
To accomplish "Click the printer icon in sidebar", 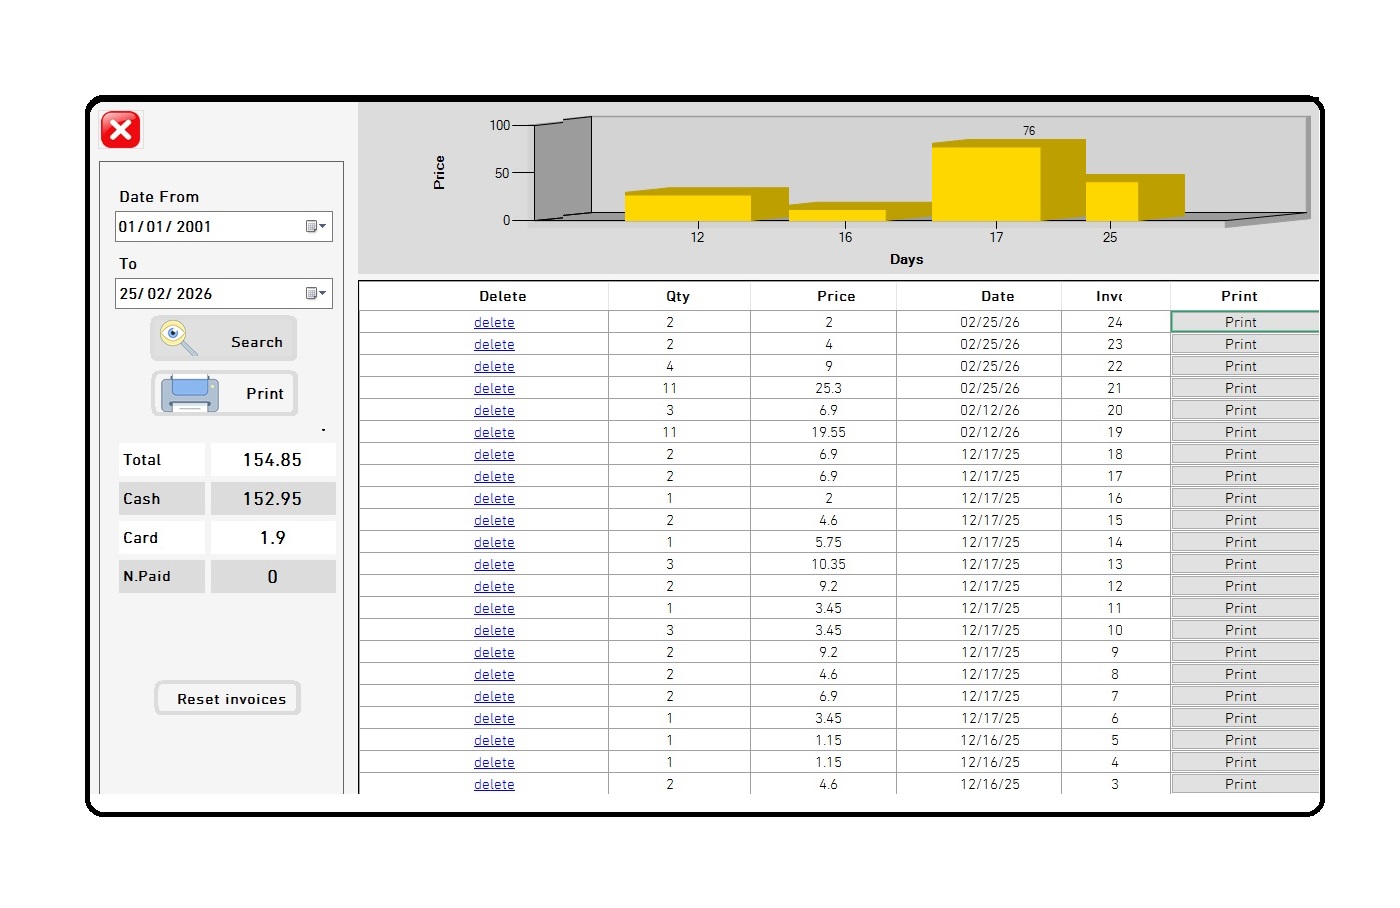I will pos(190,393).
